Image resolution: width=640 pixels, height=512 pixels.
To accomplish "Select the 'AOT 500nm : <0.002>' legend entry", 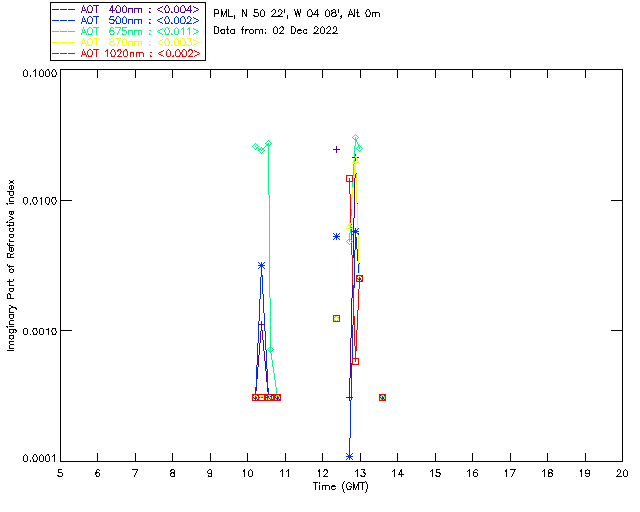I will tap(127, 20).
